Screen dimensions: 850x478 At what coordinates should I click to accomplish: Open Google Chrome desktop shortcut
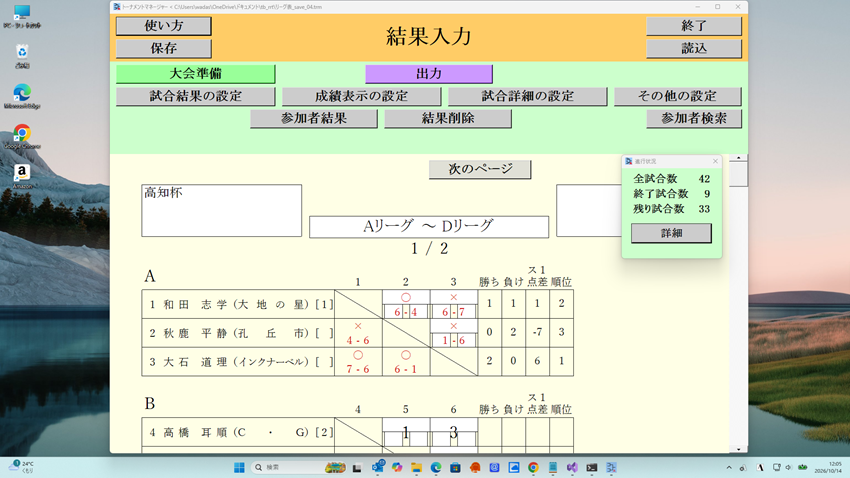click(x=22, y=137)
